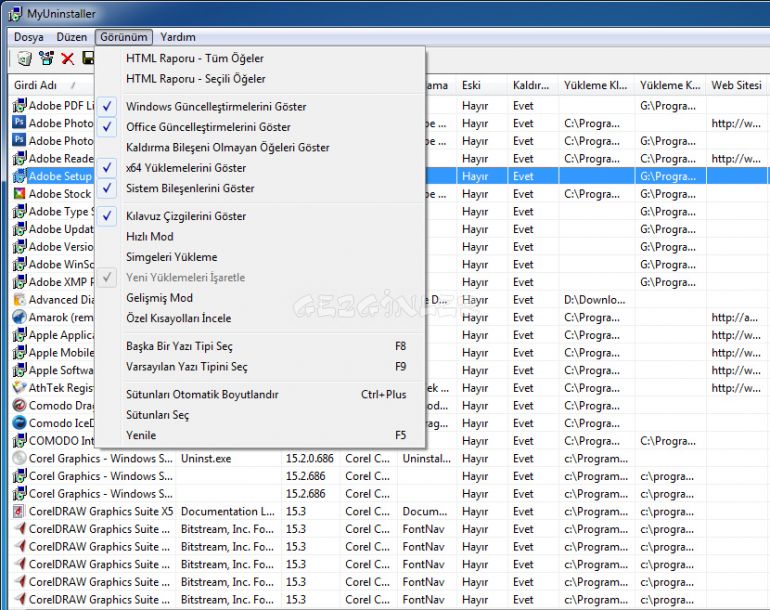Enable Simgeleri Yükleme option
The height and width of the screenshot is (610, 770).
pyautogui.click(x=260, y=257)
